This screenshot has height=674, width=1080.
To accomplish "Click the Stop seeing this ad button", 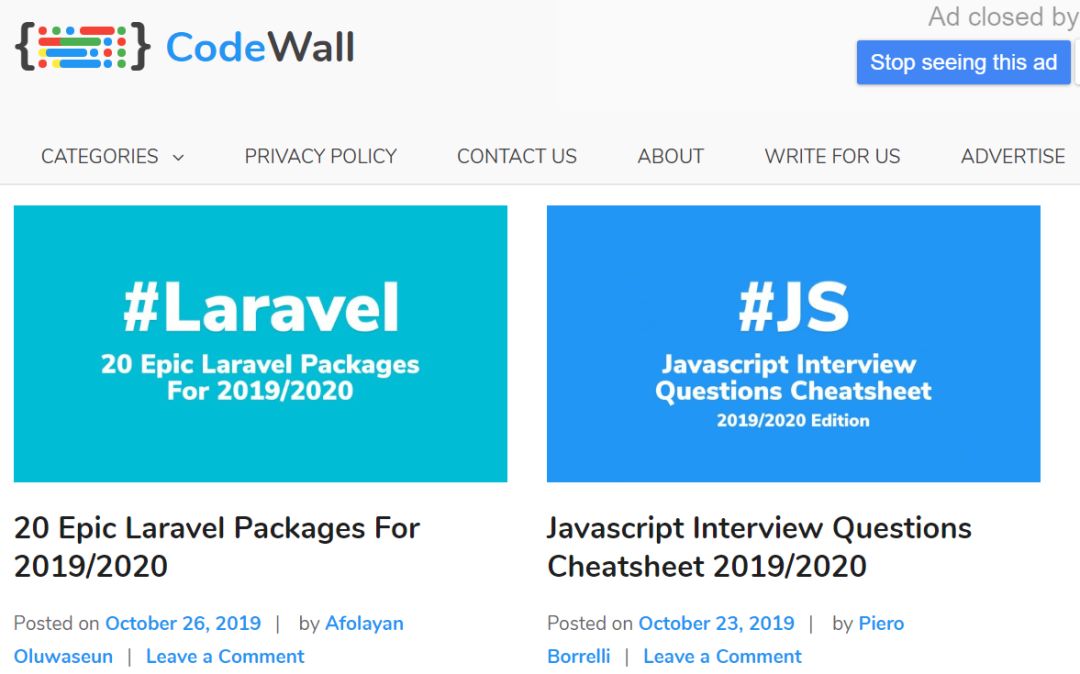I will click(963, 62).
